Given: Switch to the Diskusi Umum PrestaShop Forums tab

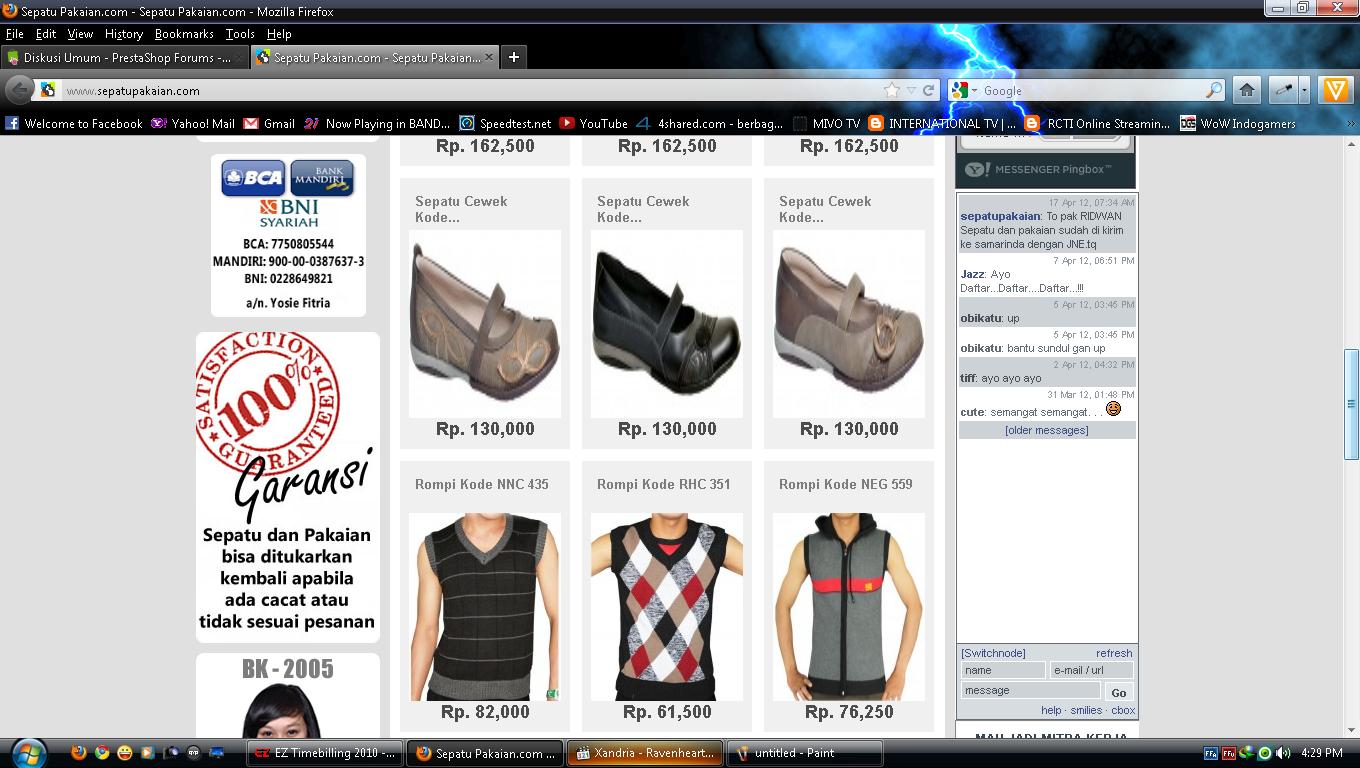Looking at the screenshot, I should click(124, 57).
